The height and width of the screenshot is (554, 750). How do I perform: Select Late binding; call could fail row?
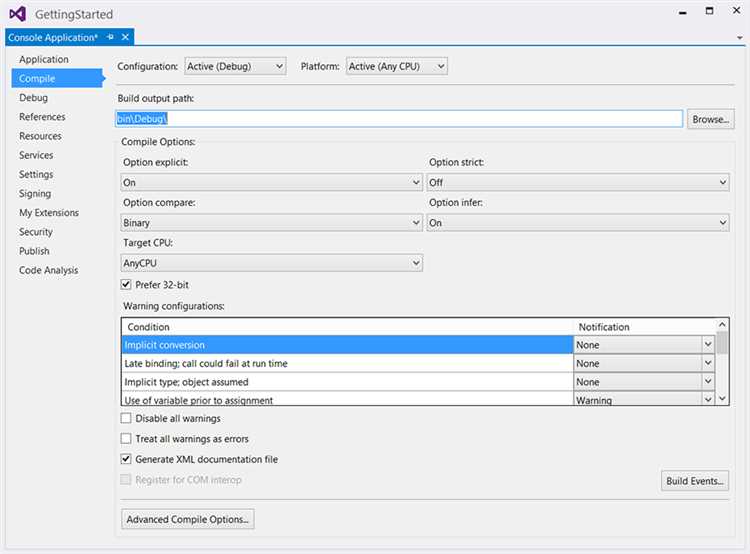point(347,364)
